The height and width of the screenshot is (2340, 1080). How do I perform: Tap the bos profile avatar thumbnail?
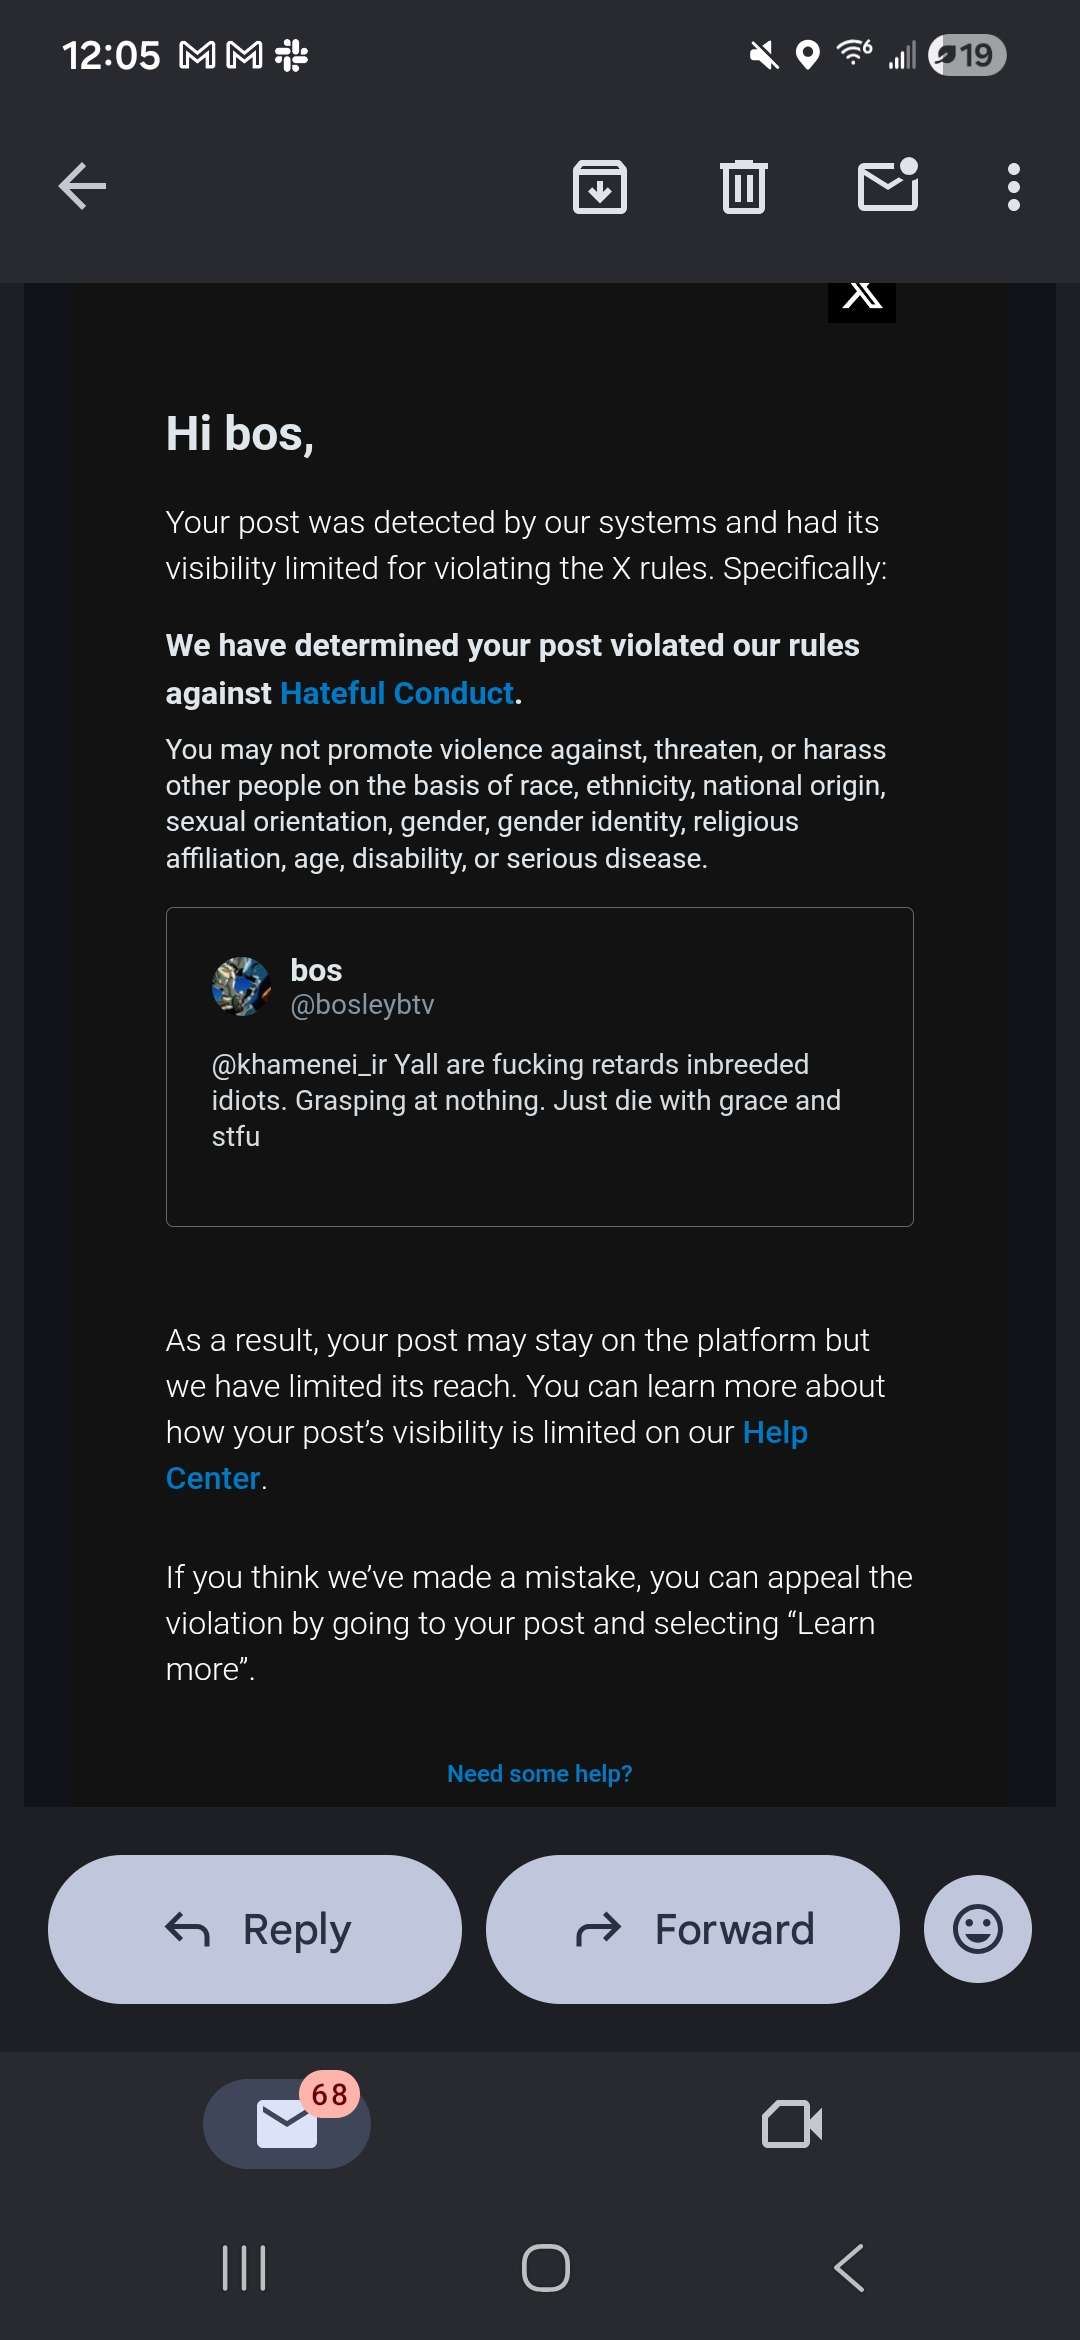tap(241, 986)
